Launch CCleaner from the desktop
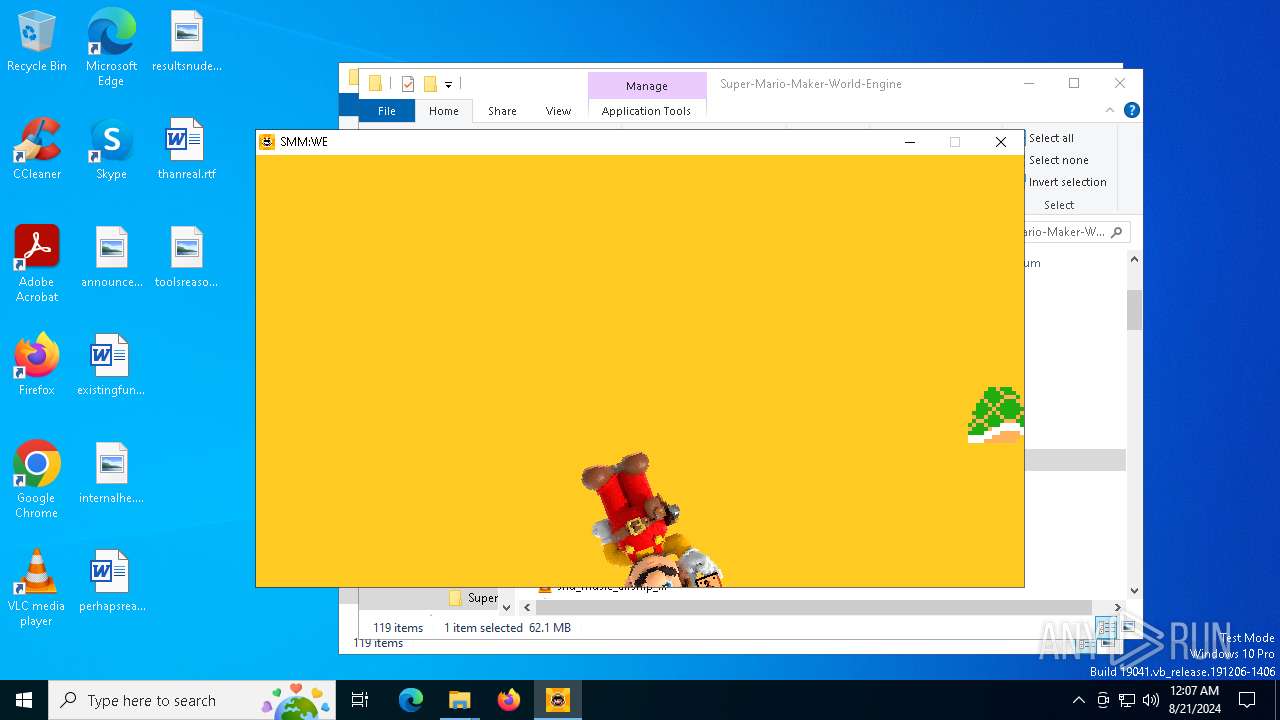1280x720 pixels. tap(37, 150)
